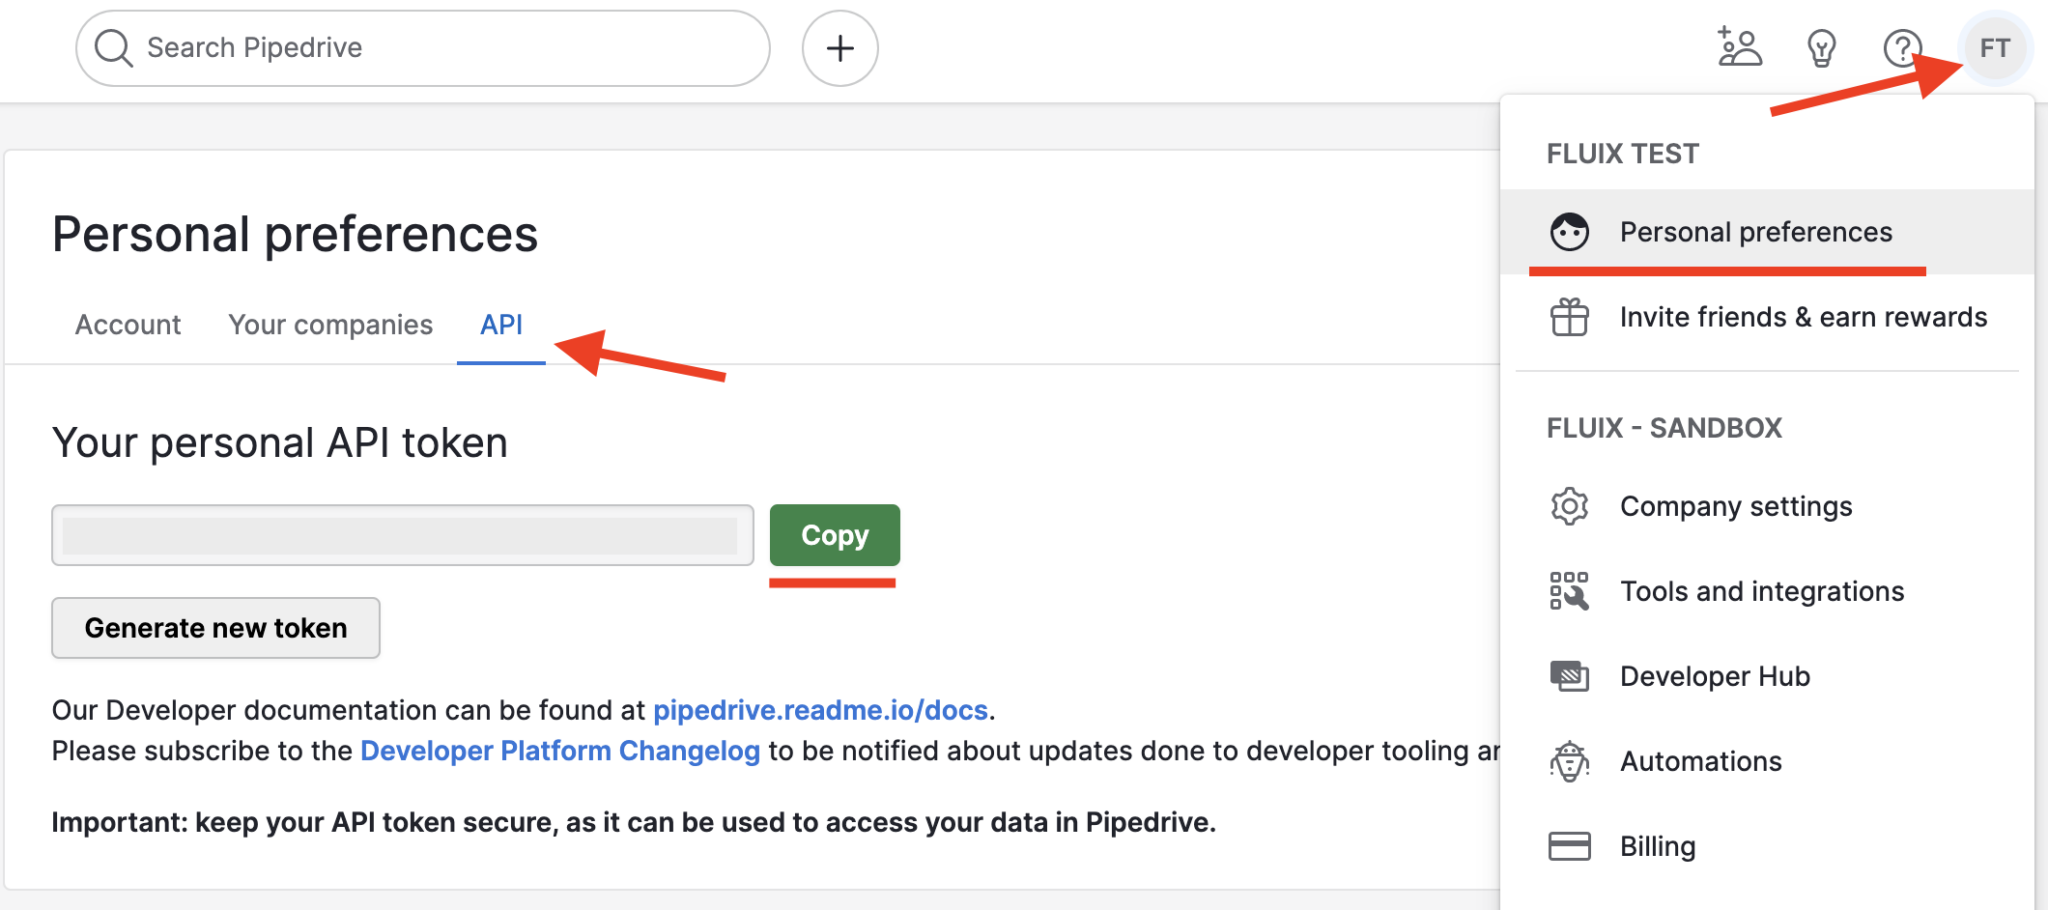Open the invite users icon in top bar
The height and width of the screenshot is (910, 2048).
[1739, 47]
